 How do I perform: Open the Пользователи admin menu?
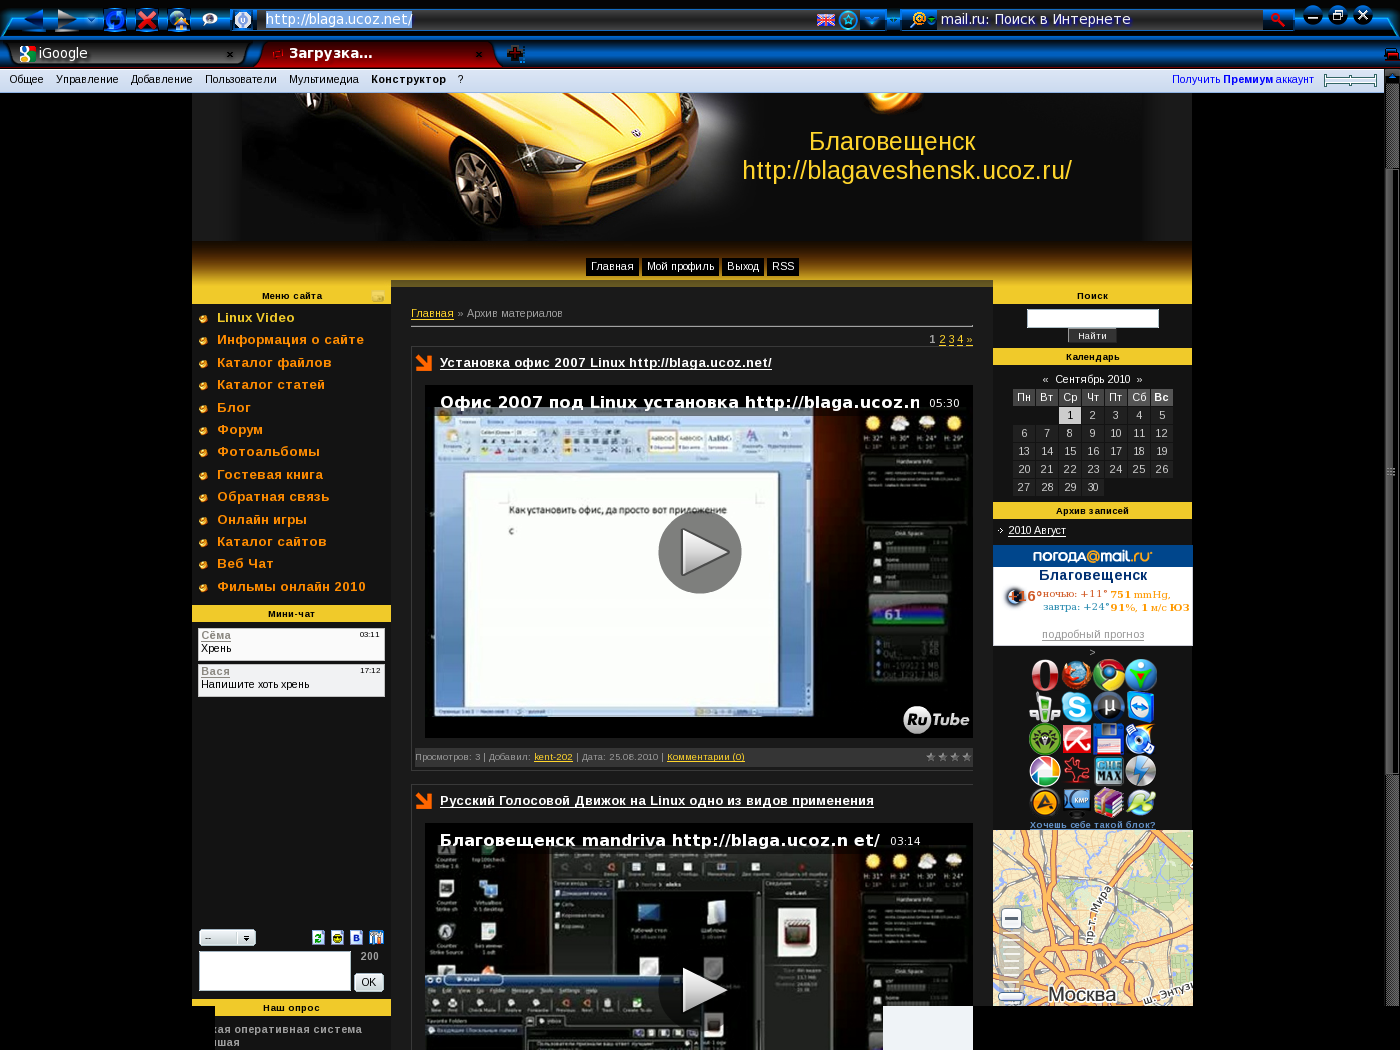(x=241, y=79)
